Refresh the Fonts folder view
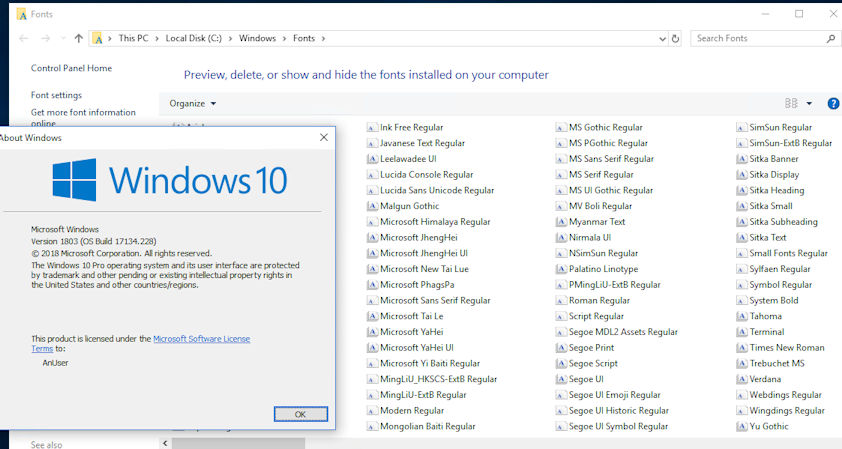The width and height of the screenshot is (842, 449). 675,39
